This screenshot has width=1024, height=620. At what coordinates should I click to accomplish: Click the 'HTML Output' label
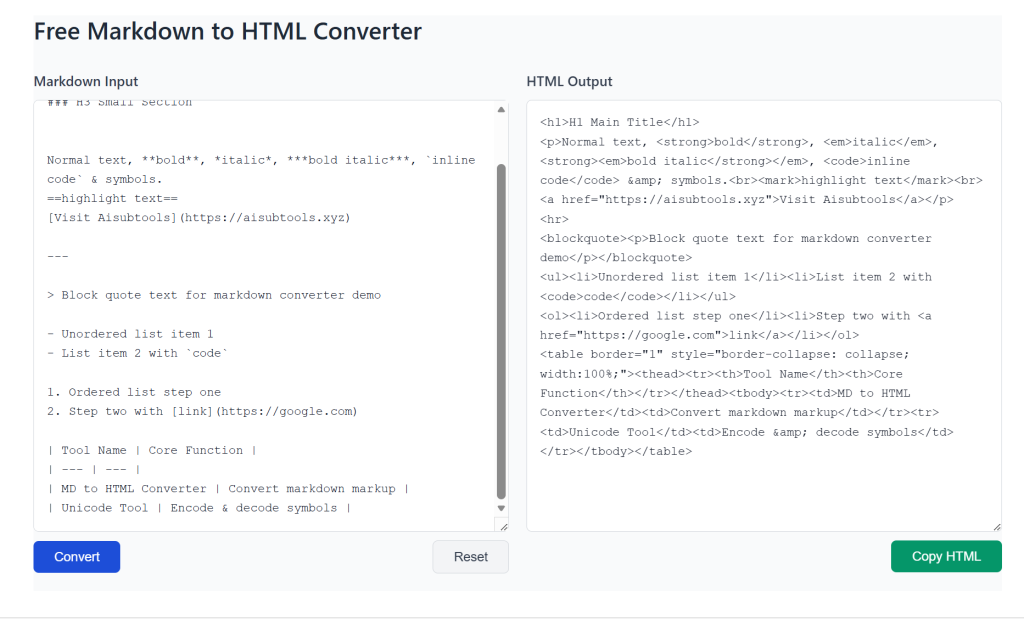click(569, 82)
